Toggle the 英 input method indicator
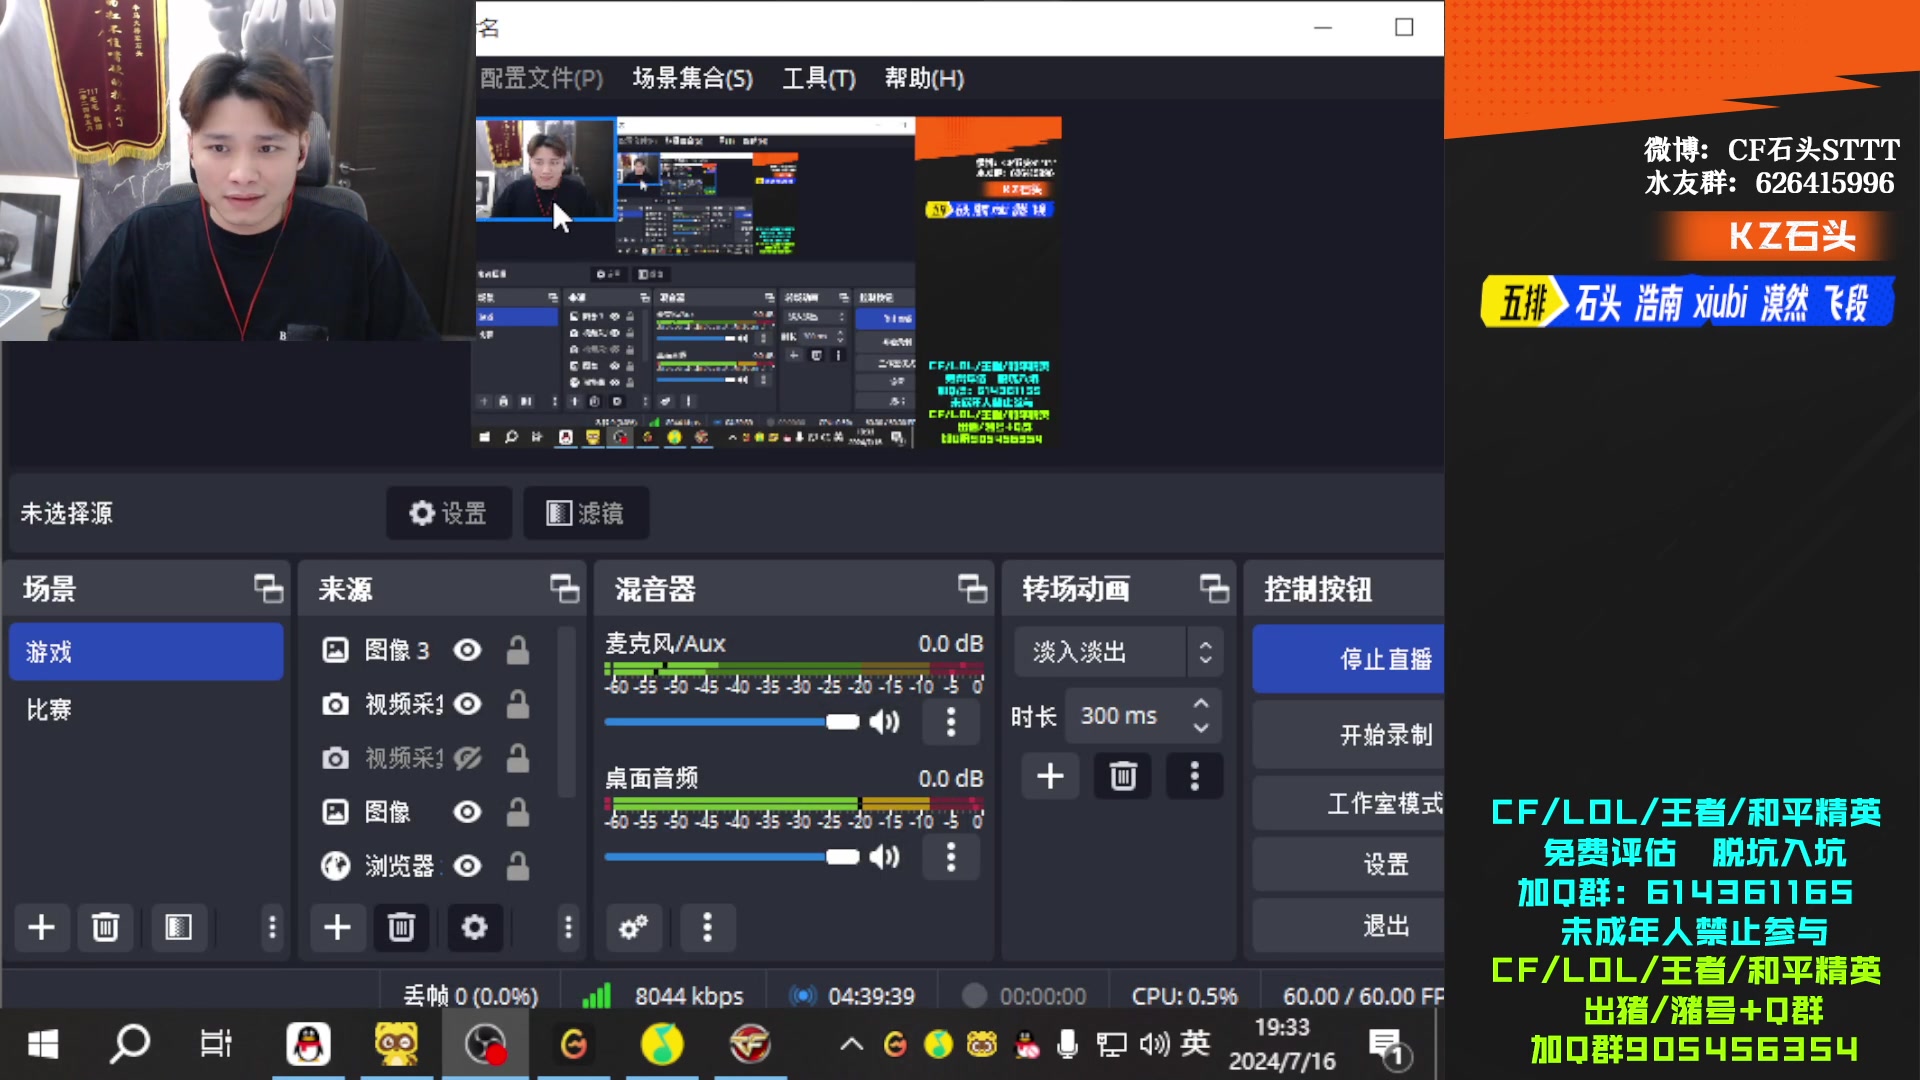The image size is (1920, 1080). point(1194,1044)
